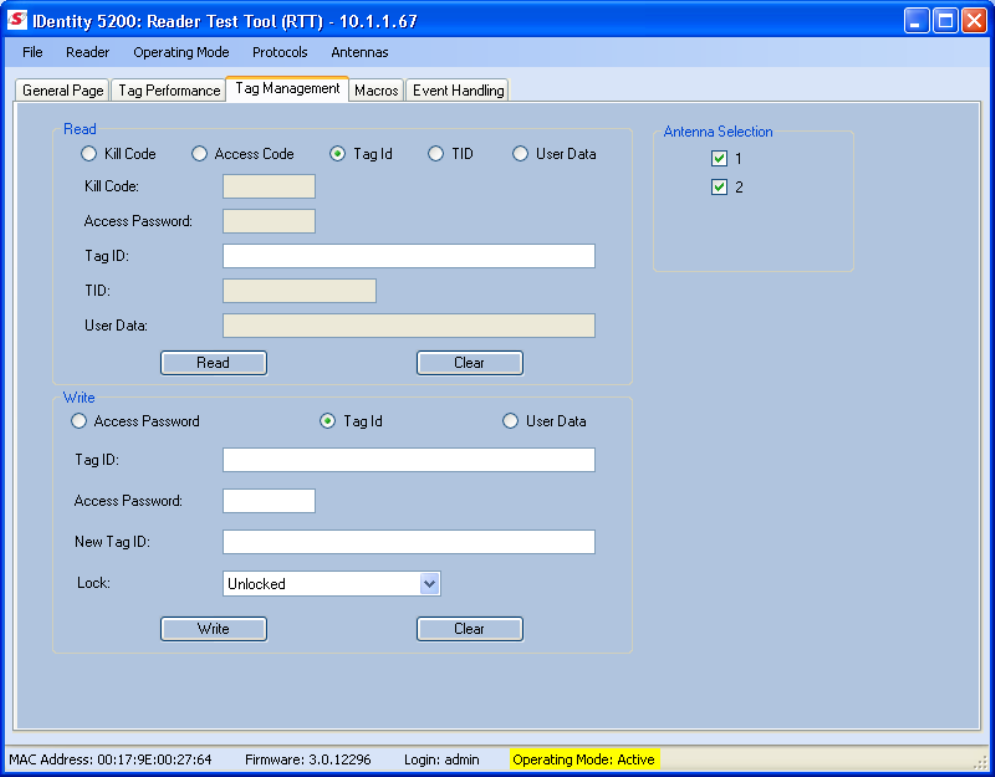
Task: Select Access Code radio in Read section
Action: point(199,154)
